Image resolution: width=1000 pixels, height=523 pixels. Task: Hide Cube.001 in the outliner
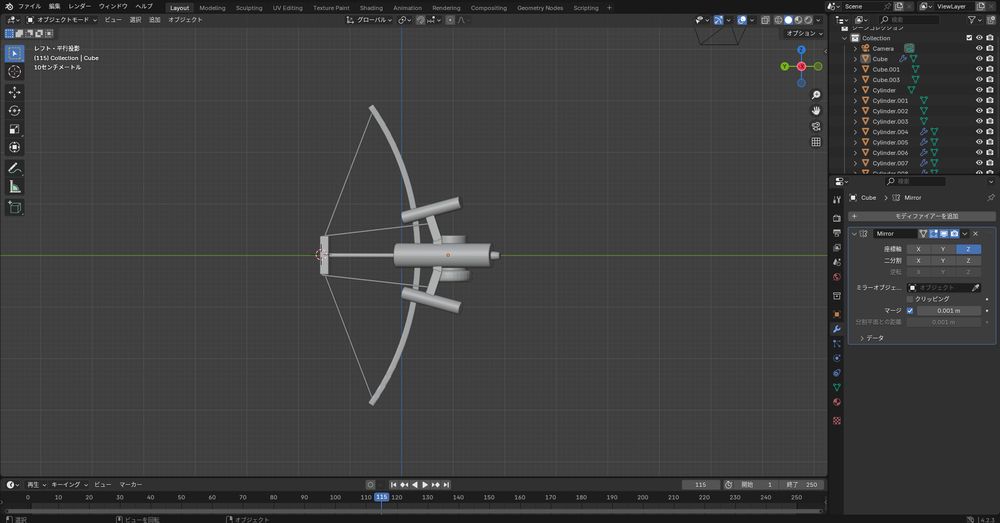point(979,70)
